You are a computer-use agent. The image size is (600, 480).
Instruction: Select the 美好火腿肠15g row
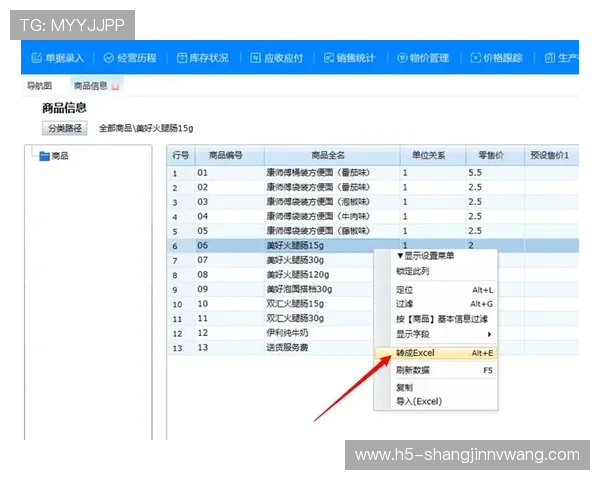[373, 245]
